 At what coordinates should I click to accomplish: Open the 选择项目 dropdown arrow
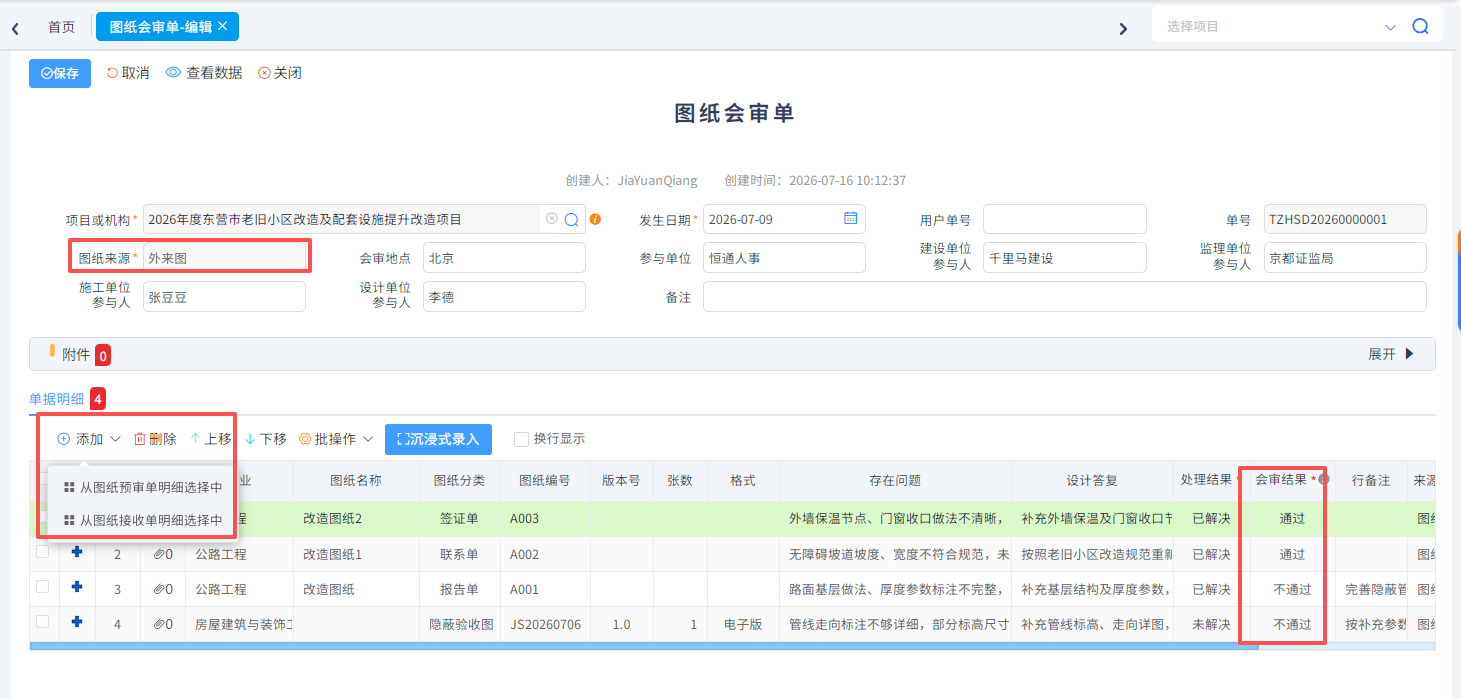[1390, 28]
